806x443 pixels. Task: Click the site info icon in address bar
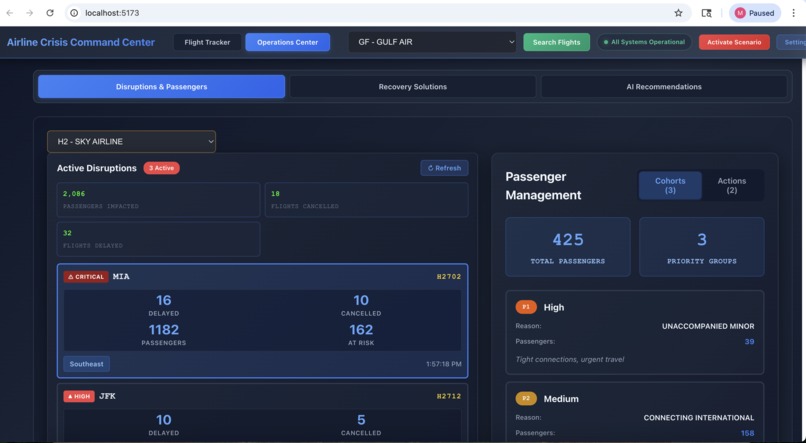(x=74, y=13)
